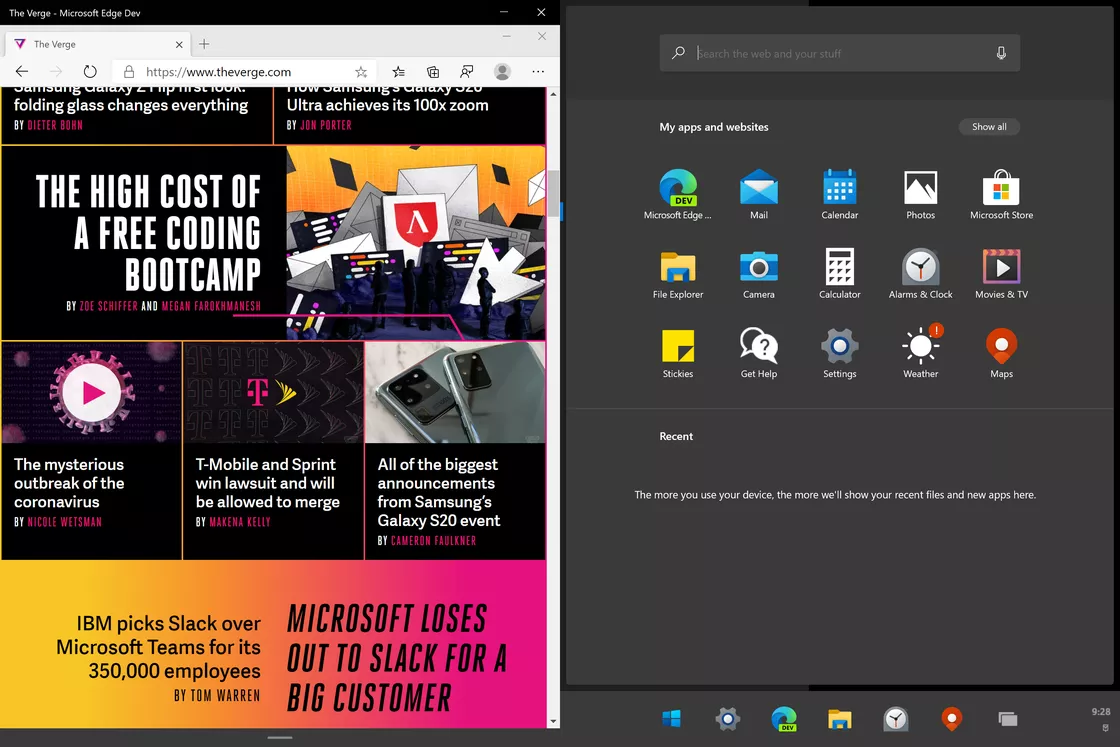This screenshot has width=1120, height=747.
Task: Open author Tom Warren's page
Action: pyautogui.click(x=226, y=696)
